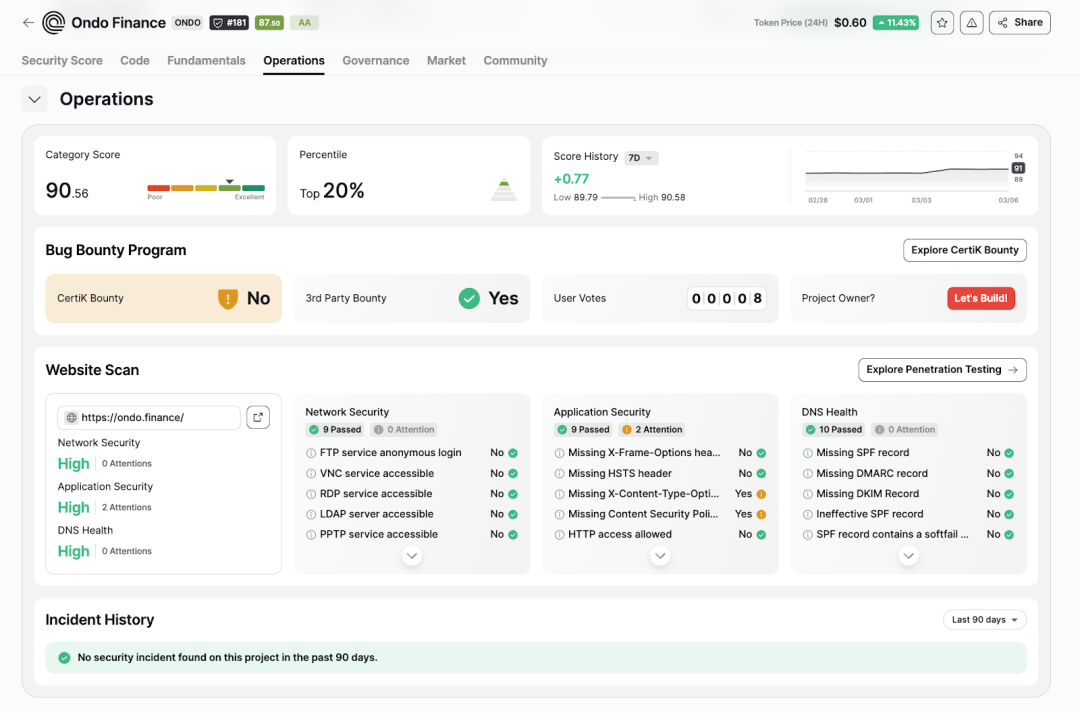
Task: Click the 87.50 score badge
Action: [x=269, y=23]
